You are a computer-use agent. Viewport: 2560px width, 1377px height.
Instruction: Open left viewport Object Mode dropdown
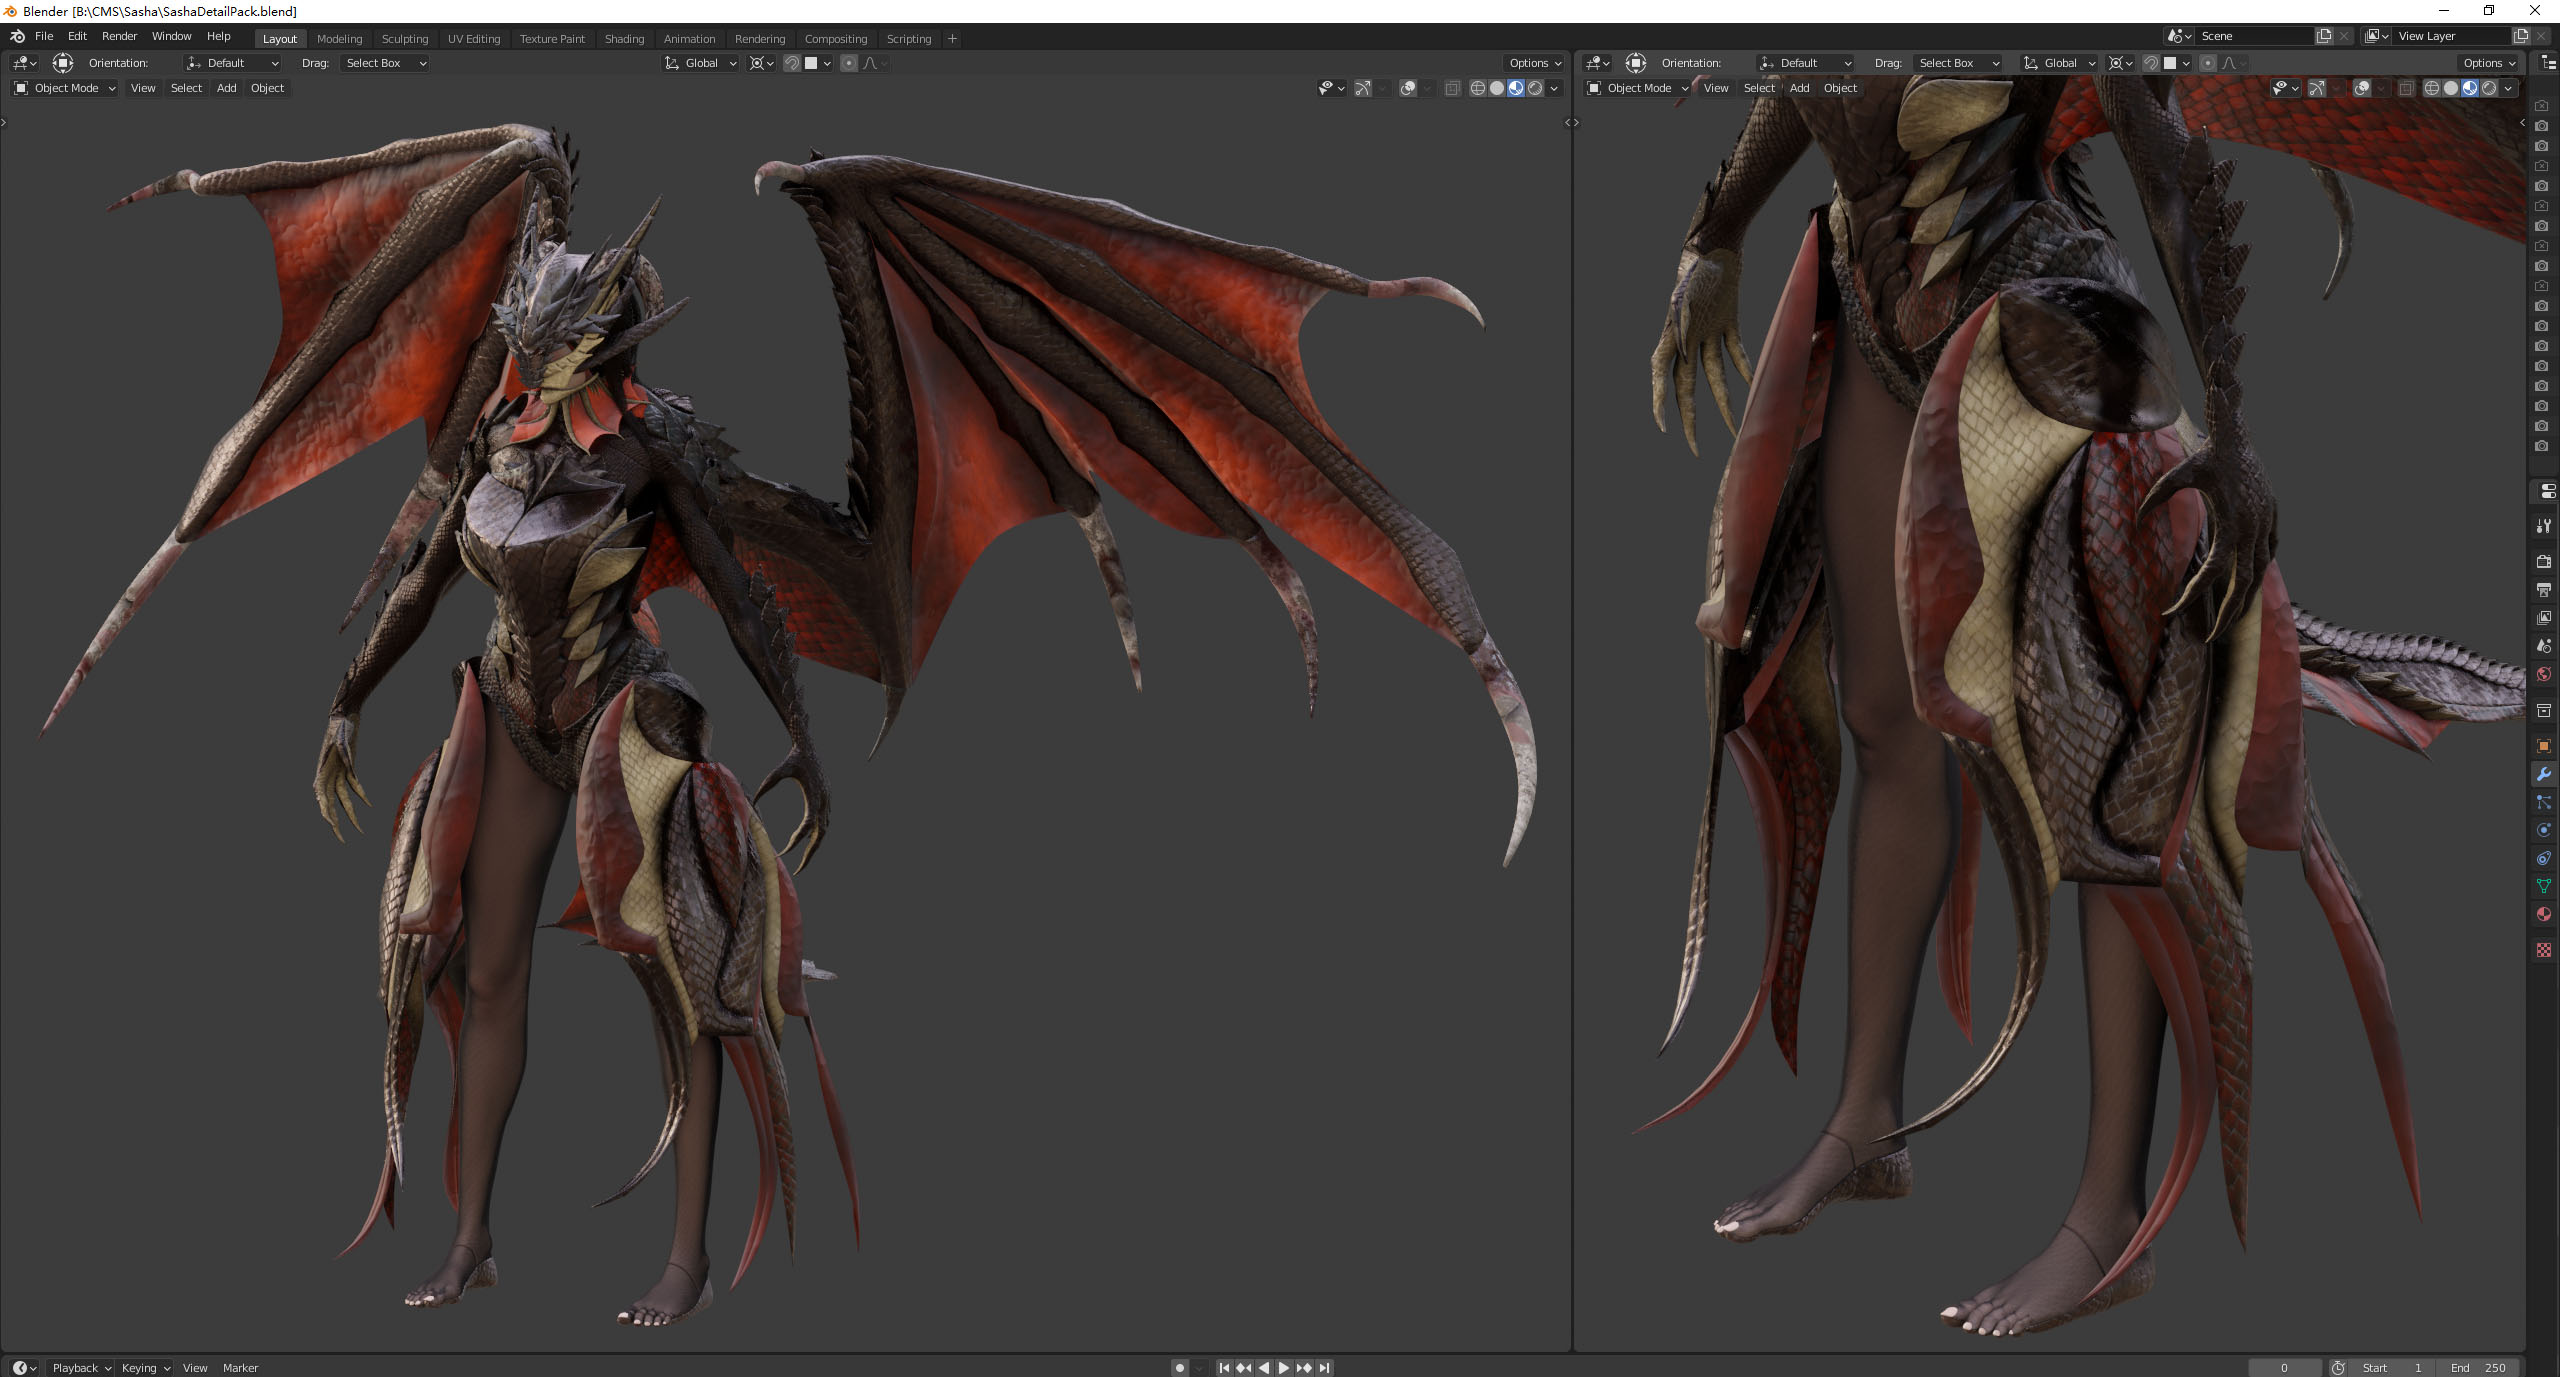click(x=65, y=88)
